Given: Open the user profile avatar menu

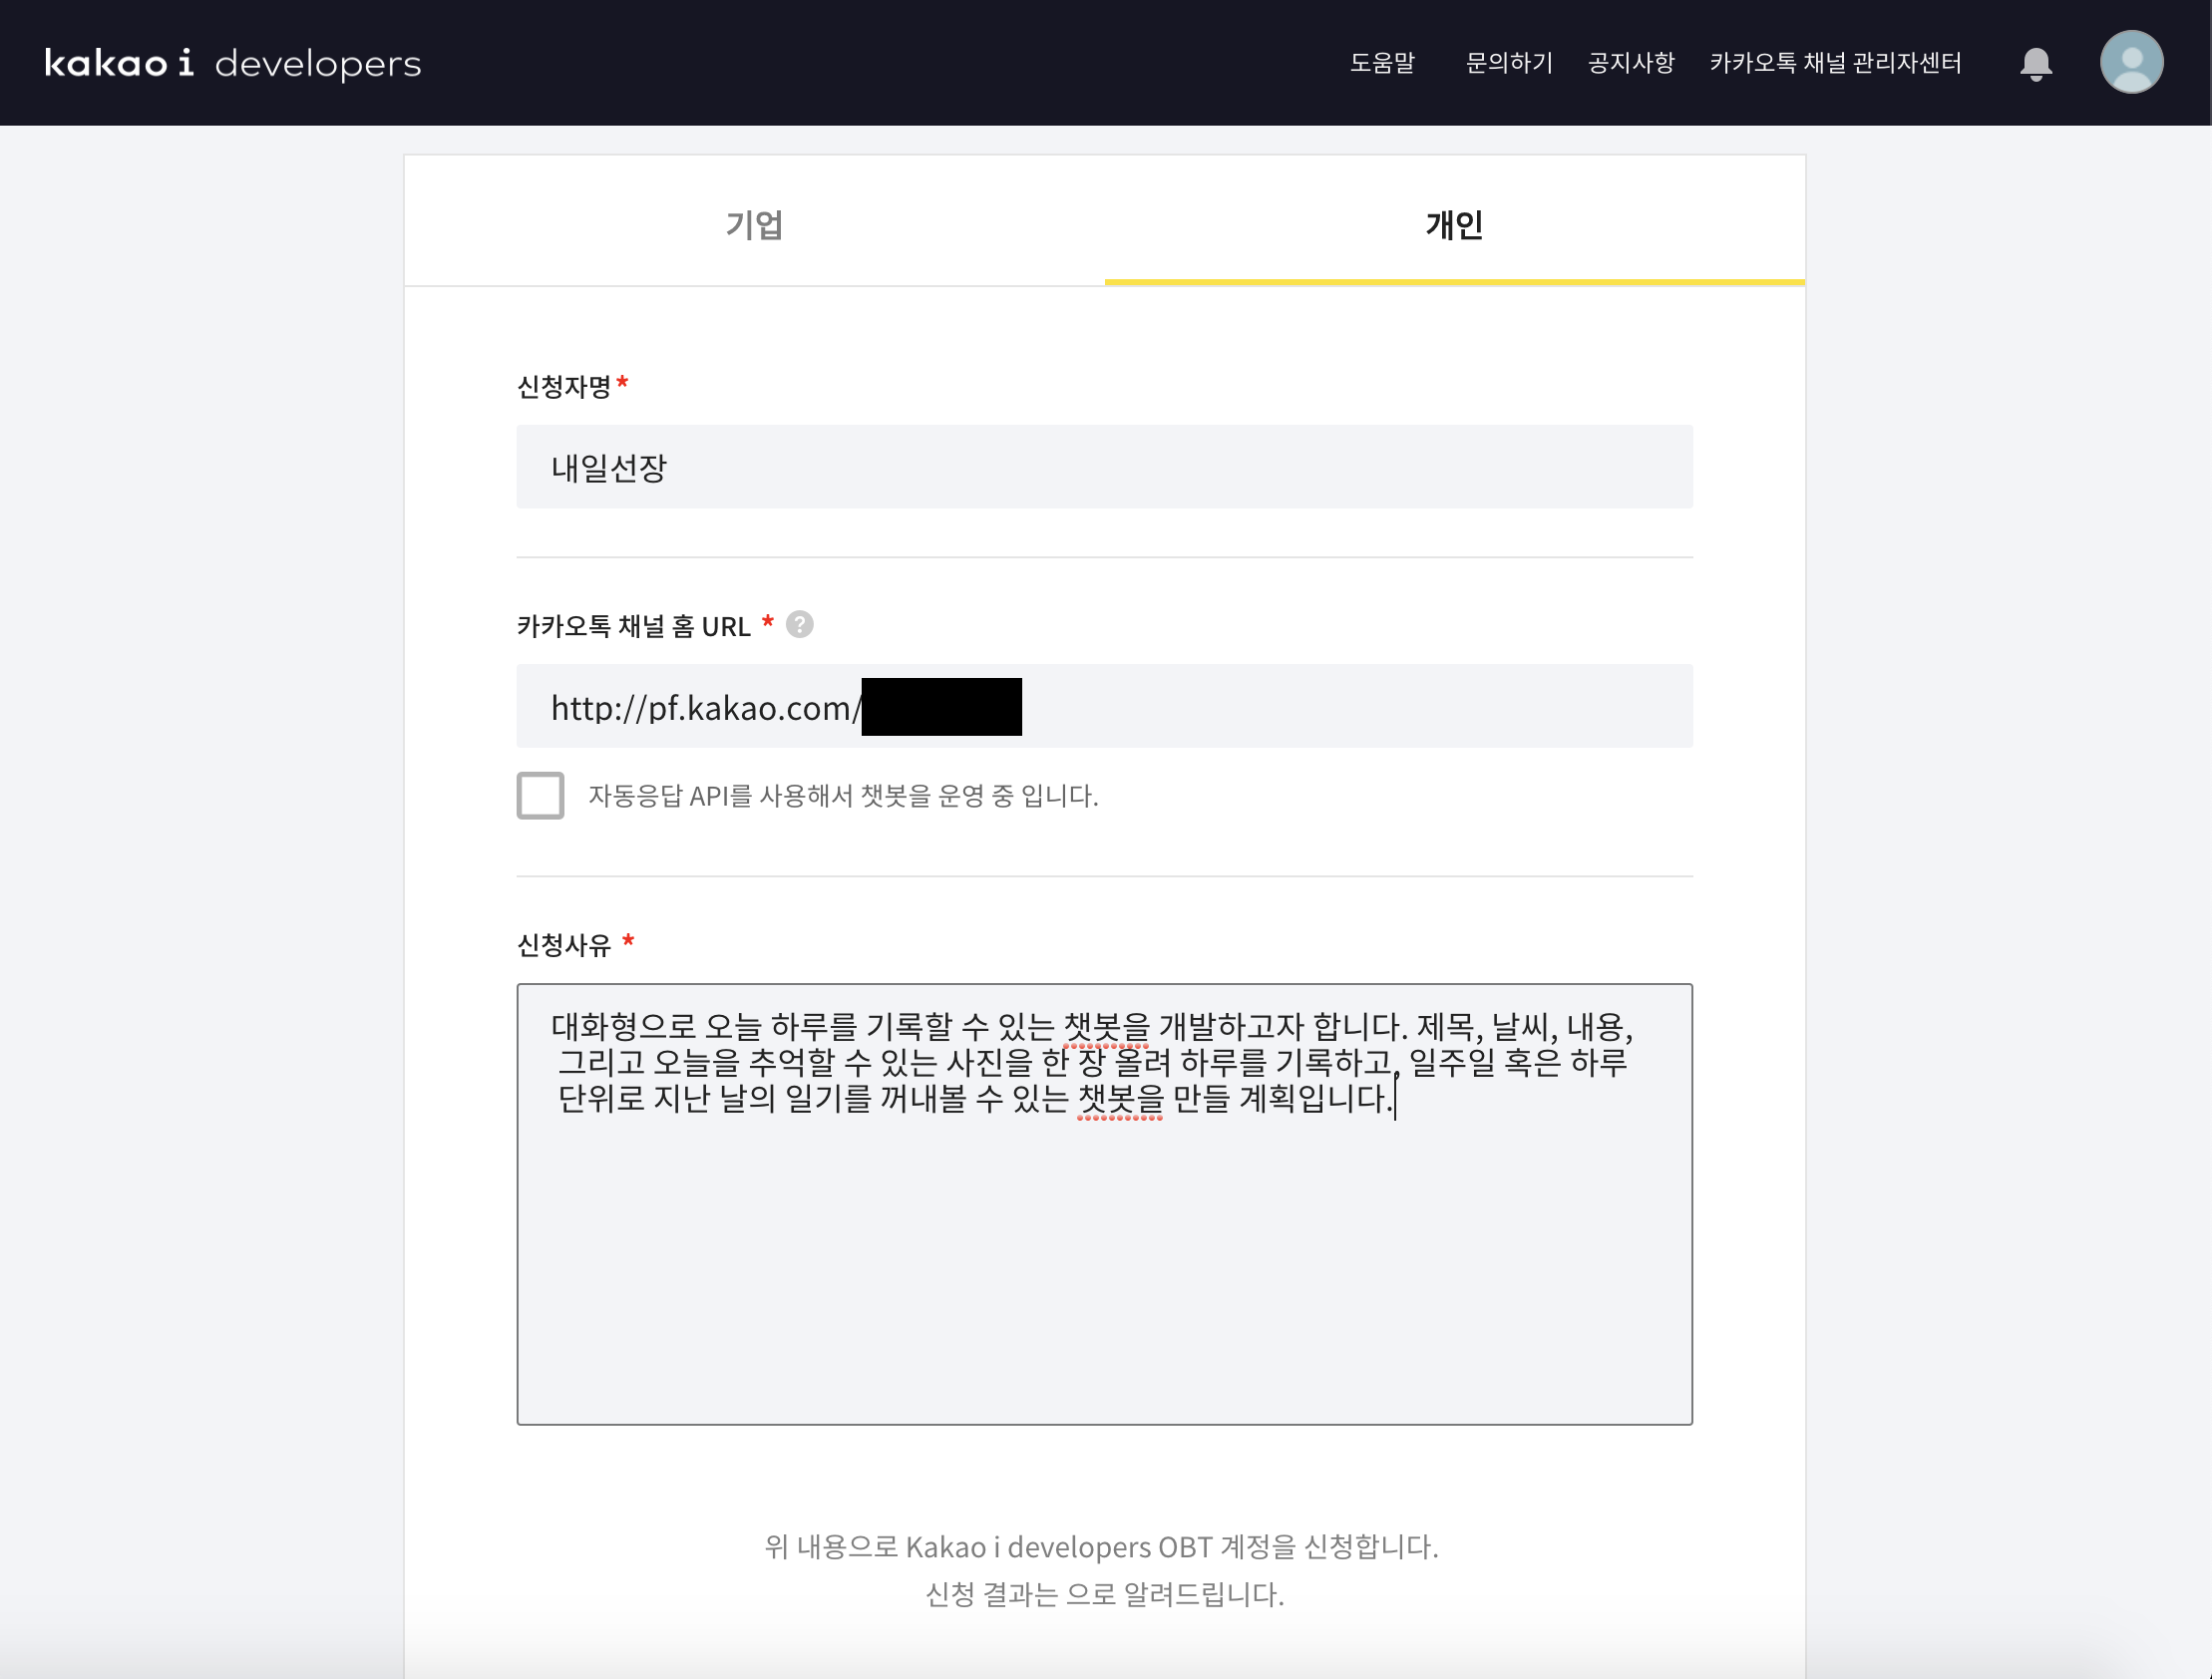Looking at the screenshot, I should point(2130,62).
